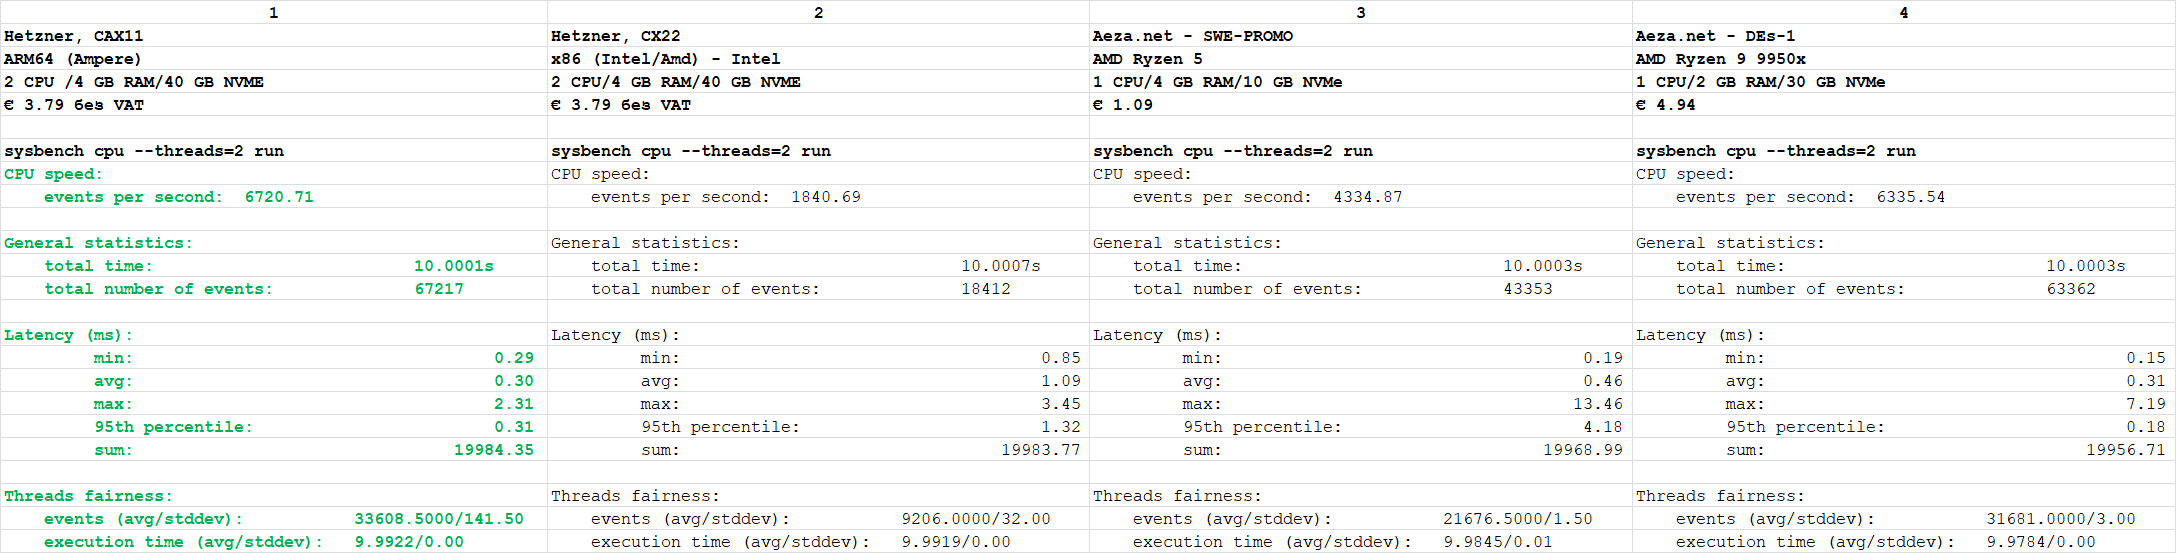Select the AMD Ryzen 9 9950x cell
Viewport: 2176px width, 553px height.
[1720, 59]
